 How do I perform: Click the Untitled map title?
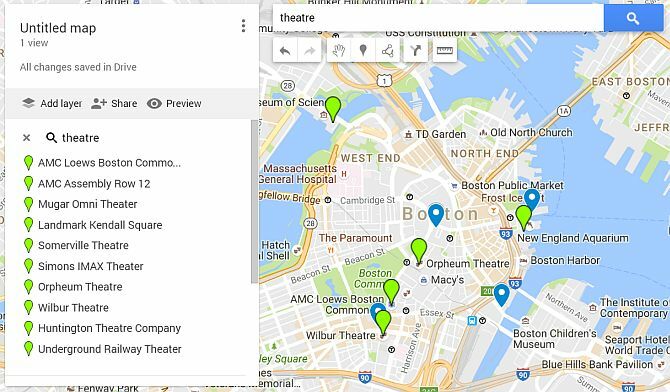[x=58, y=28]
